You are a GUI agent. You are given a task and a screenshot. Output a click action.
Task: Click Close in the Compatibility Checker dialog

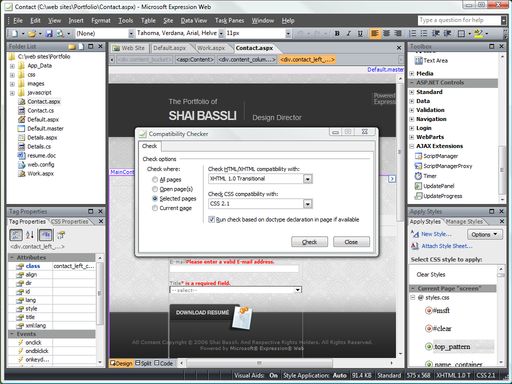(351, 242)
